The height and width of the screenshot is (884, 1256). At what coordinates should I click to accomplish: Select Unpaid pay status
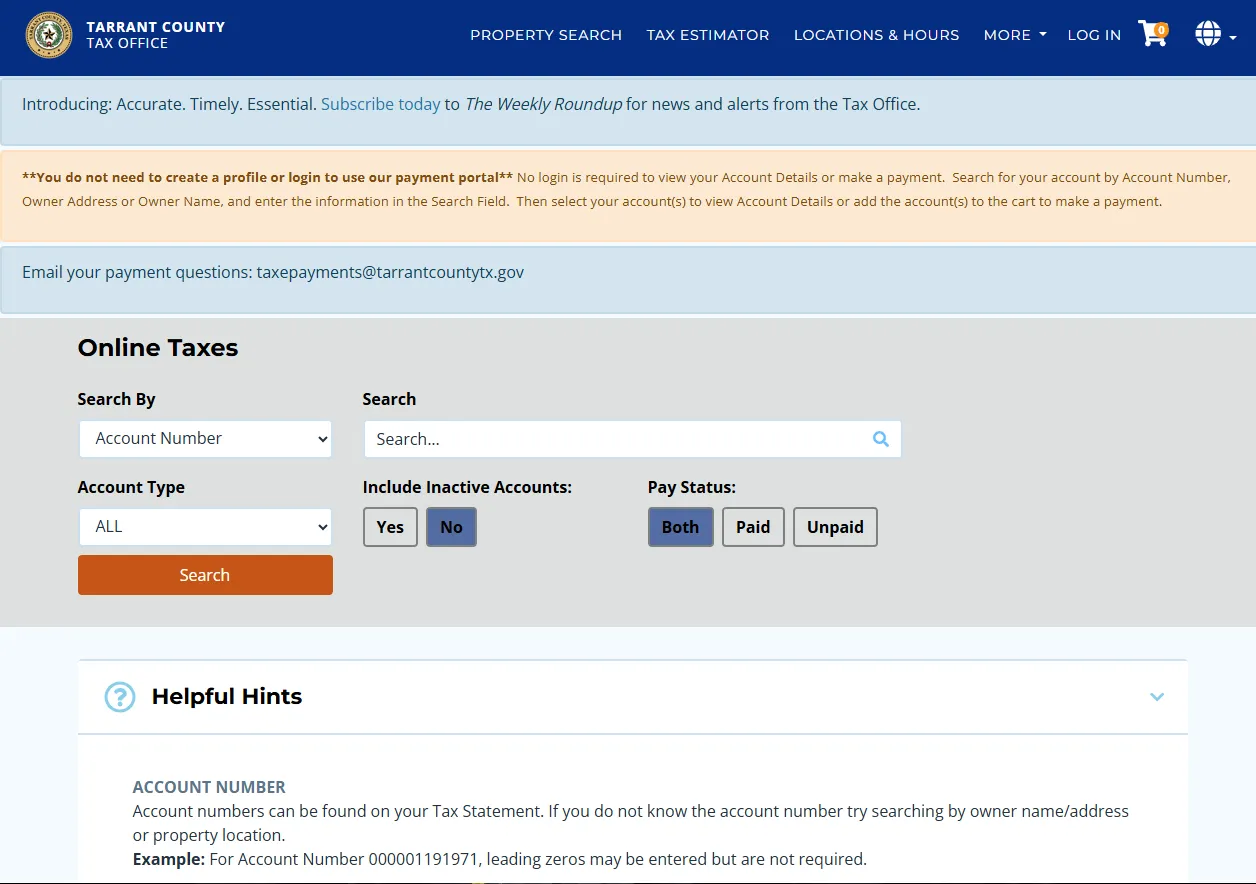pos(835,527)
